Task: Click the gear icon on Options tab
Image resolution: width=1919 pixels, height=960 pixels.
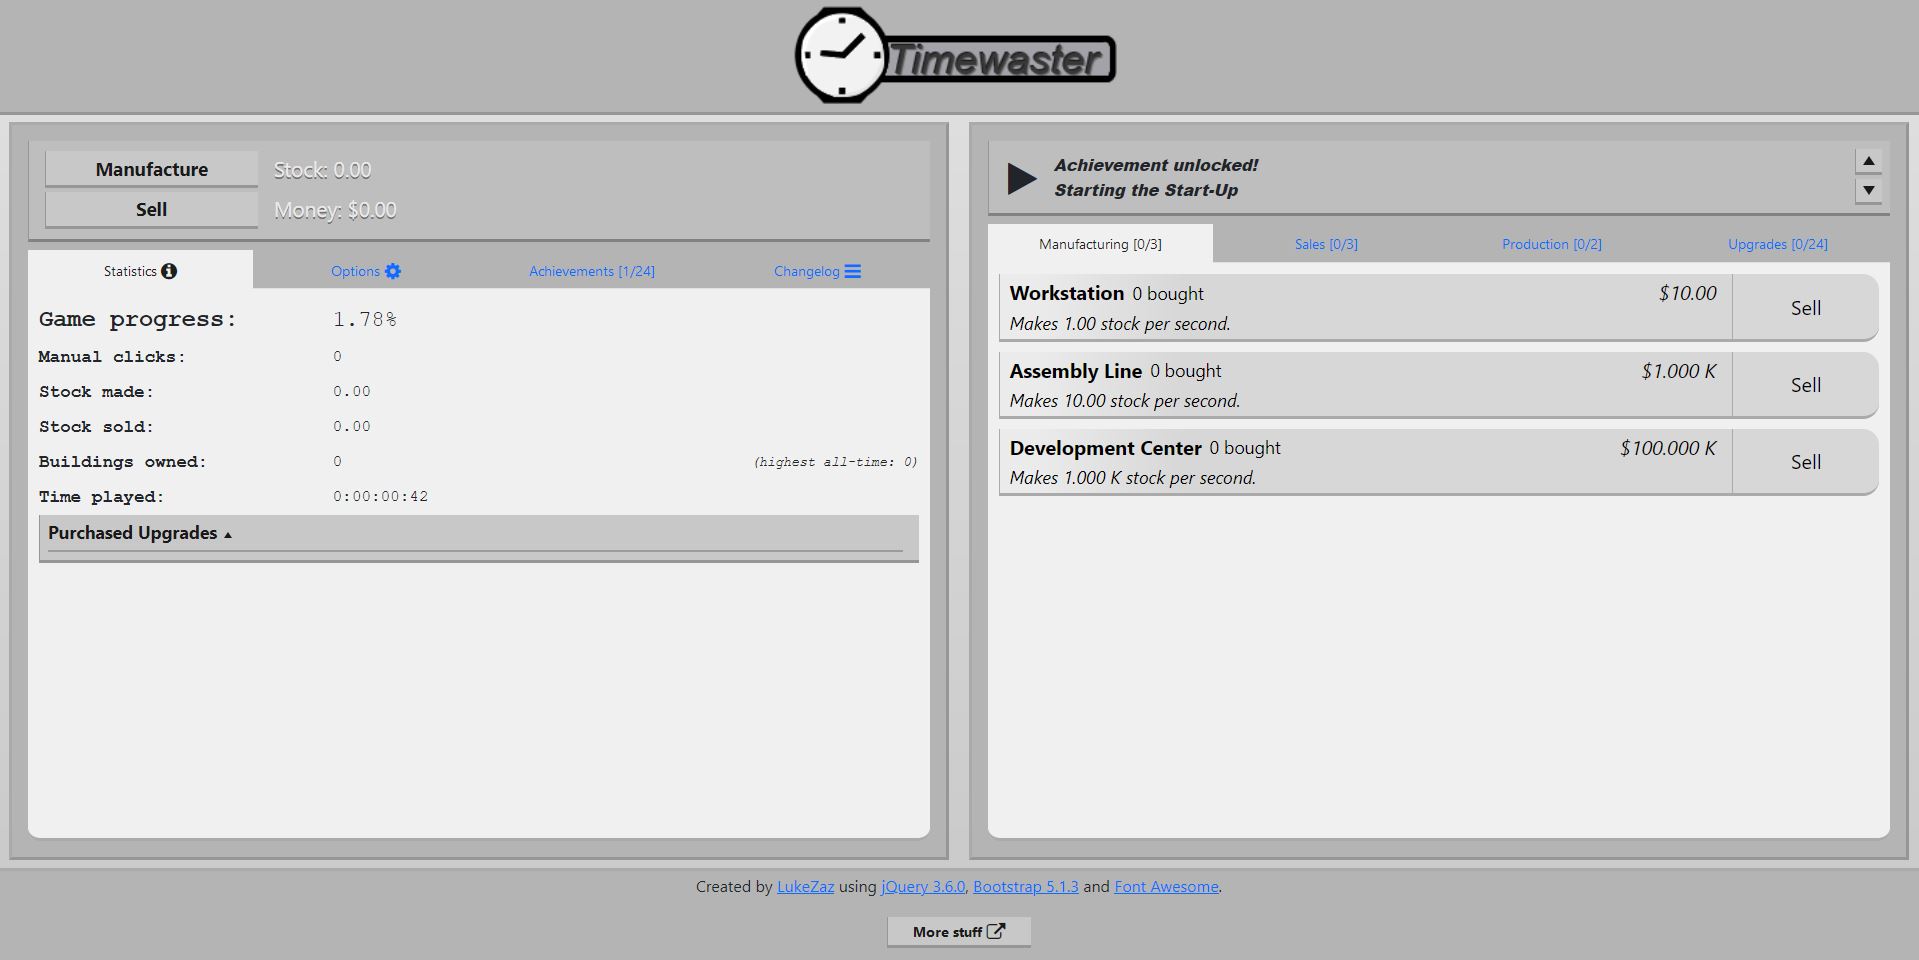Action: tap(393, 271)
